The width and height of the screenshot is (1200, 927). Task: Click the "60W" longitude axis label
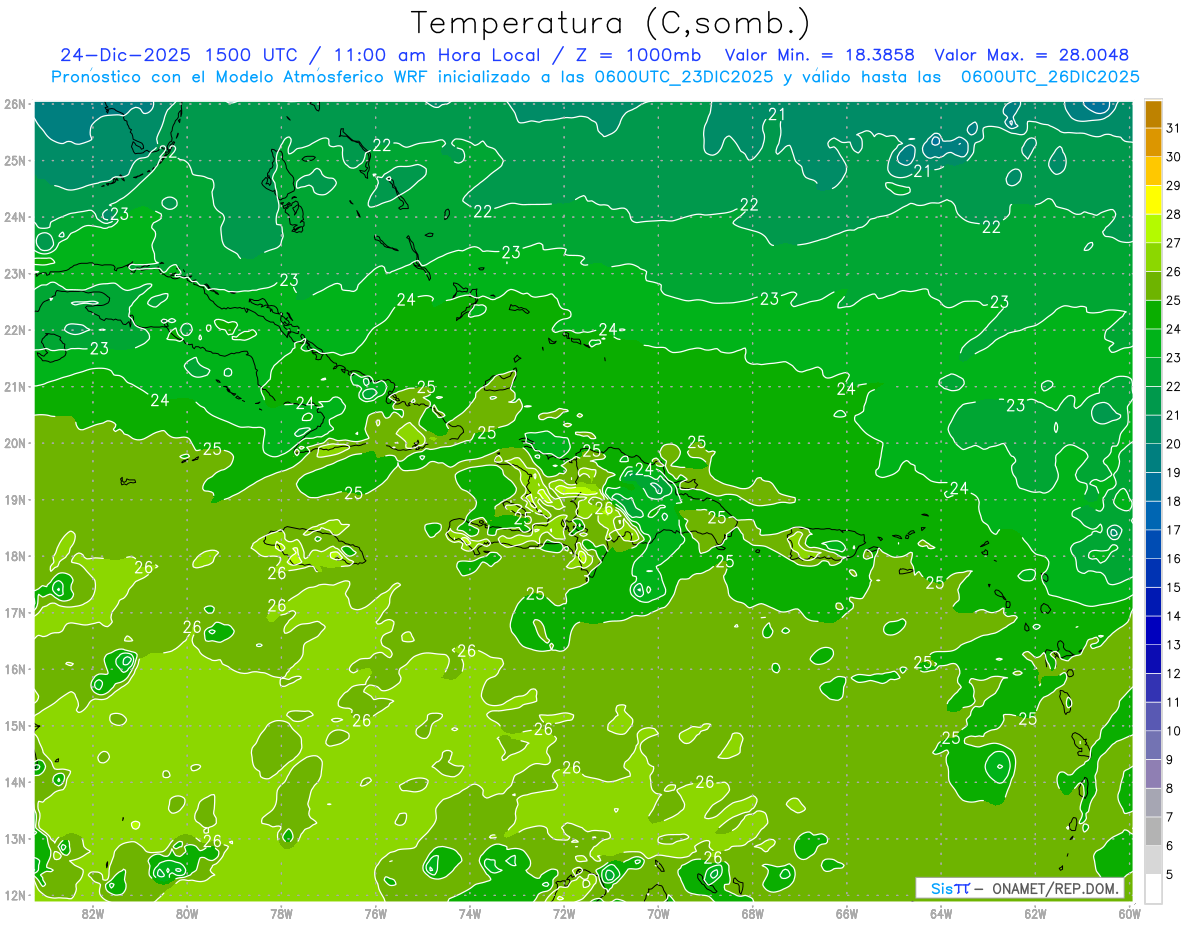pyautogui.click(x=1129, y=913)
